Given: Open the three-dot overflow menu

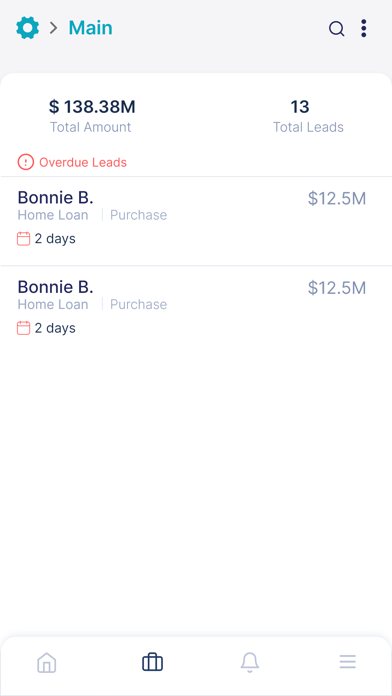Looking at the screenshot, I should coord(364,28).
